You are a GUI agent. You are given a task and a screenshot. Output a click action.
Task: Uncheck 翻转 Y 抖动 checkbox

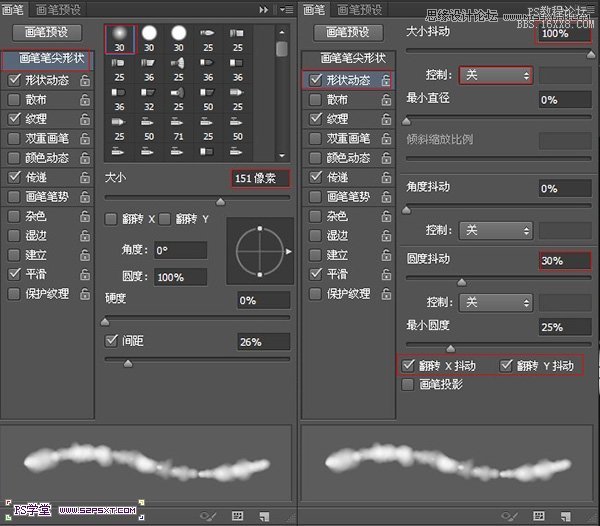[x=506, y=366]
